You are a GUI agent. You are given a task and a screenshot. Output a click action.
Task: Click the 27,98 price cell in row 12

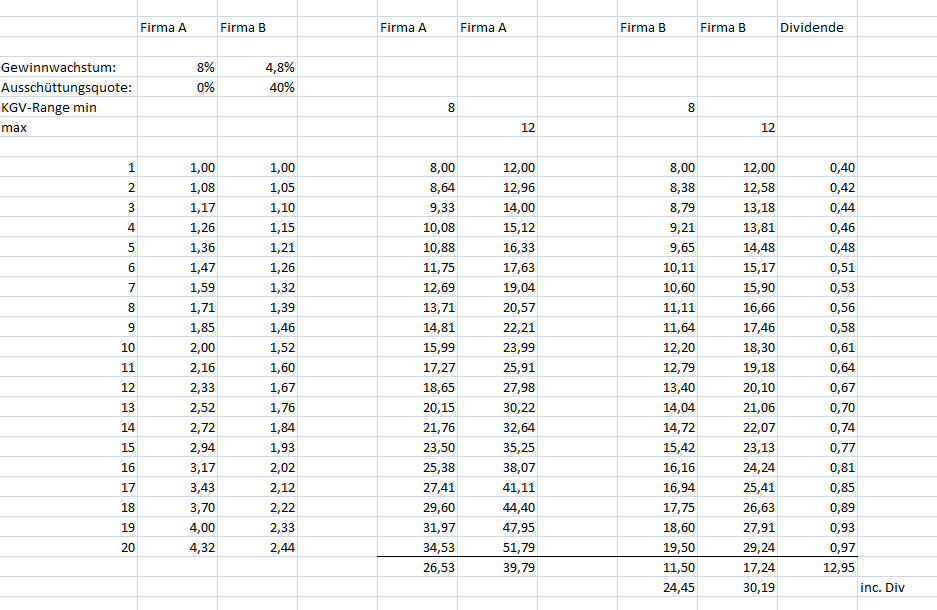497,387
